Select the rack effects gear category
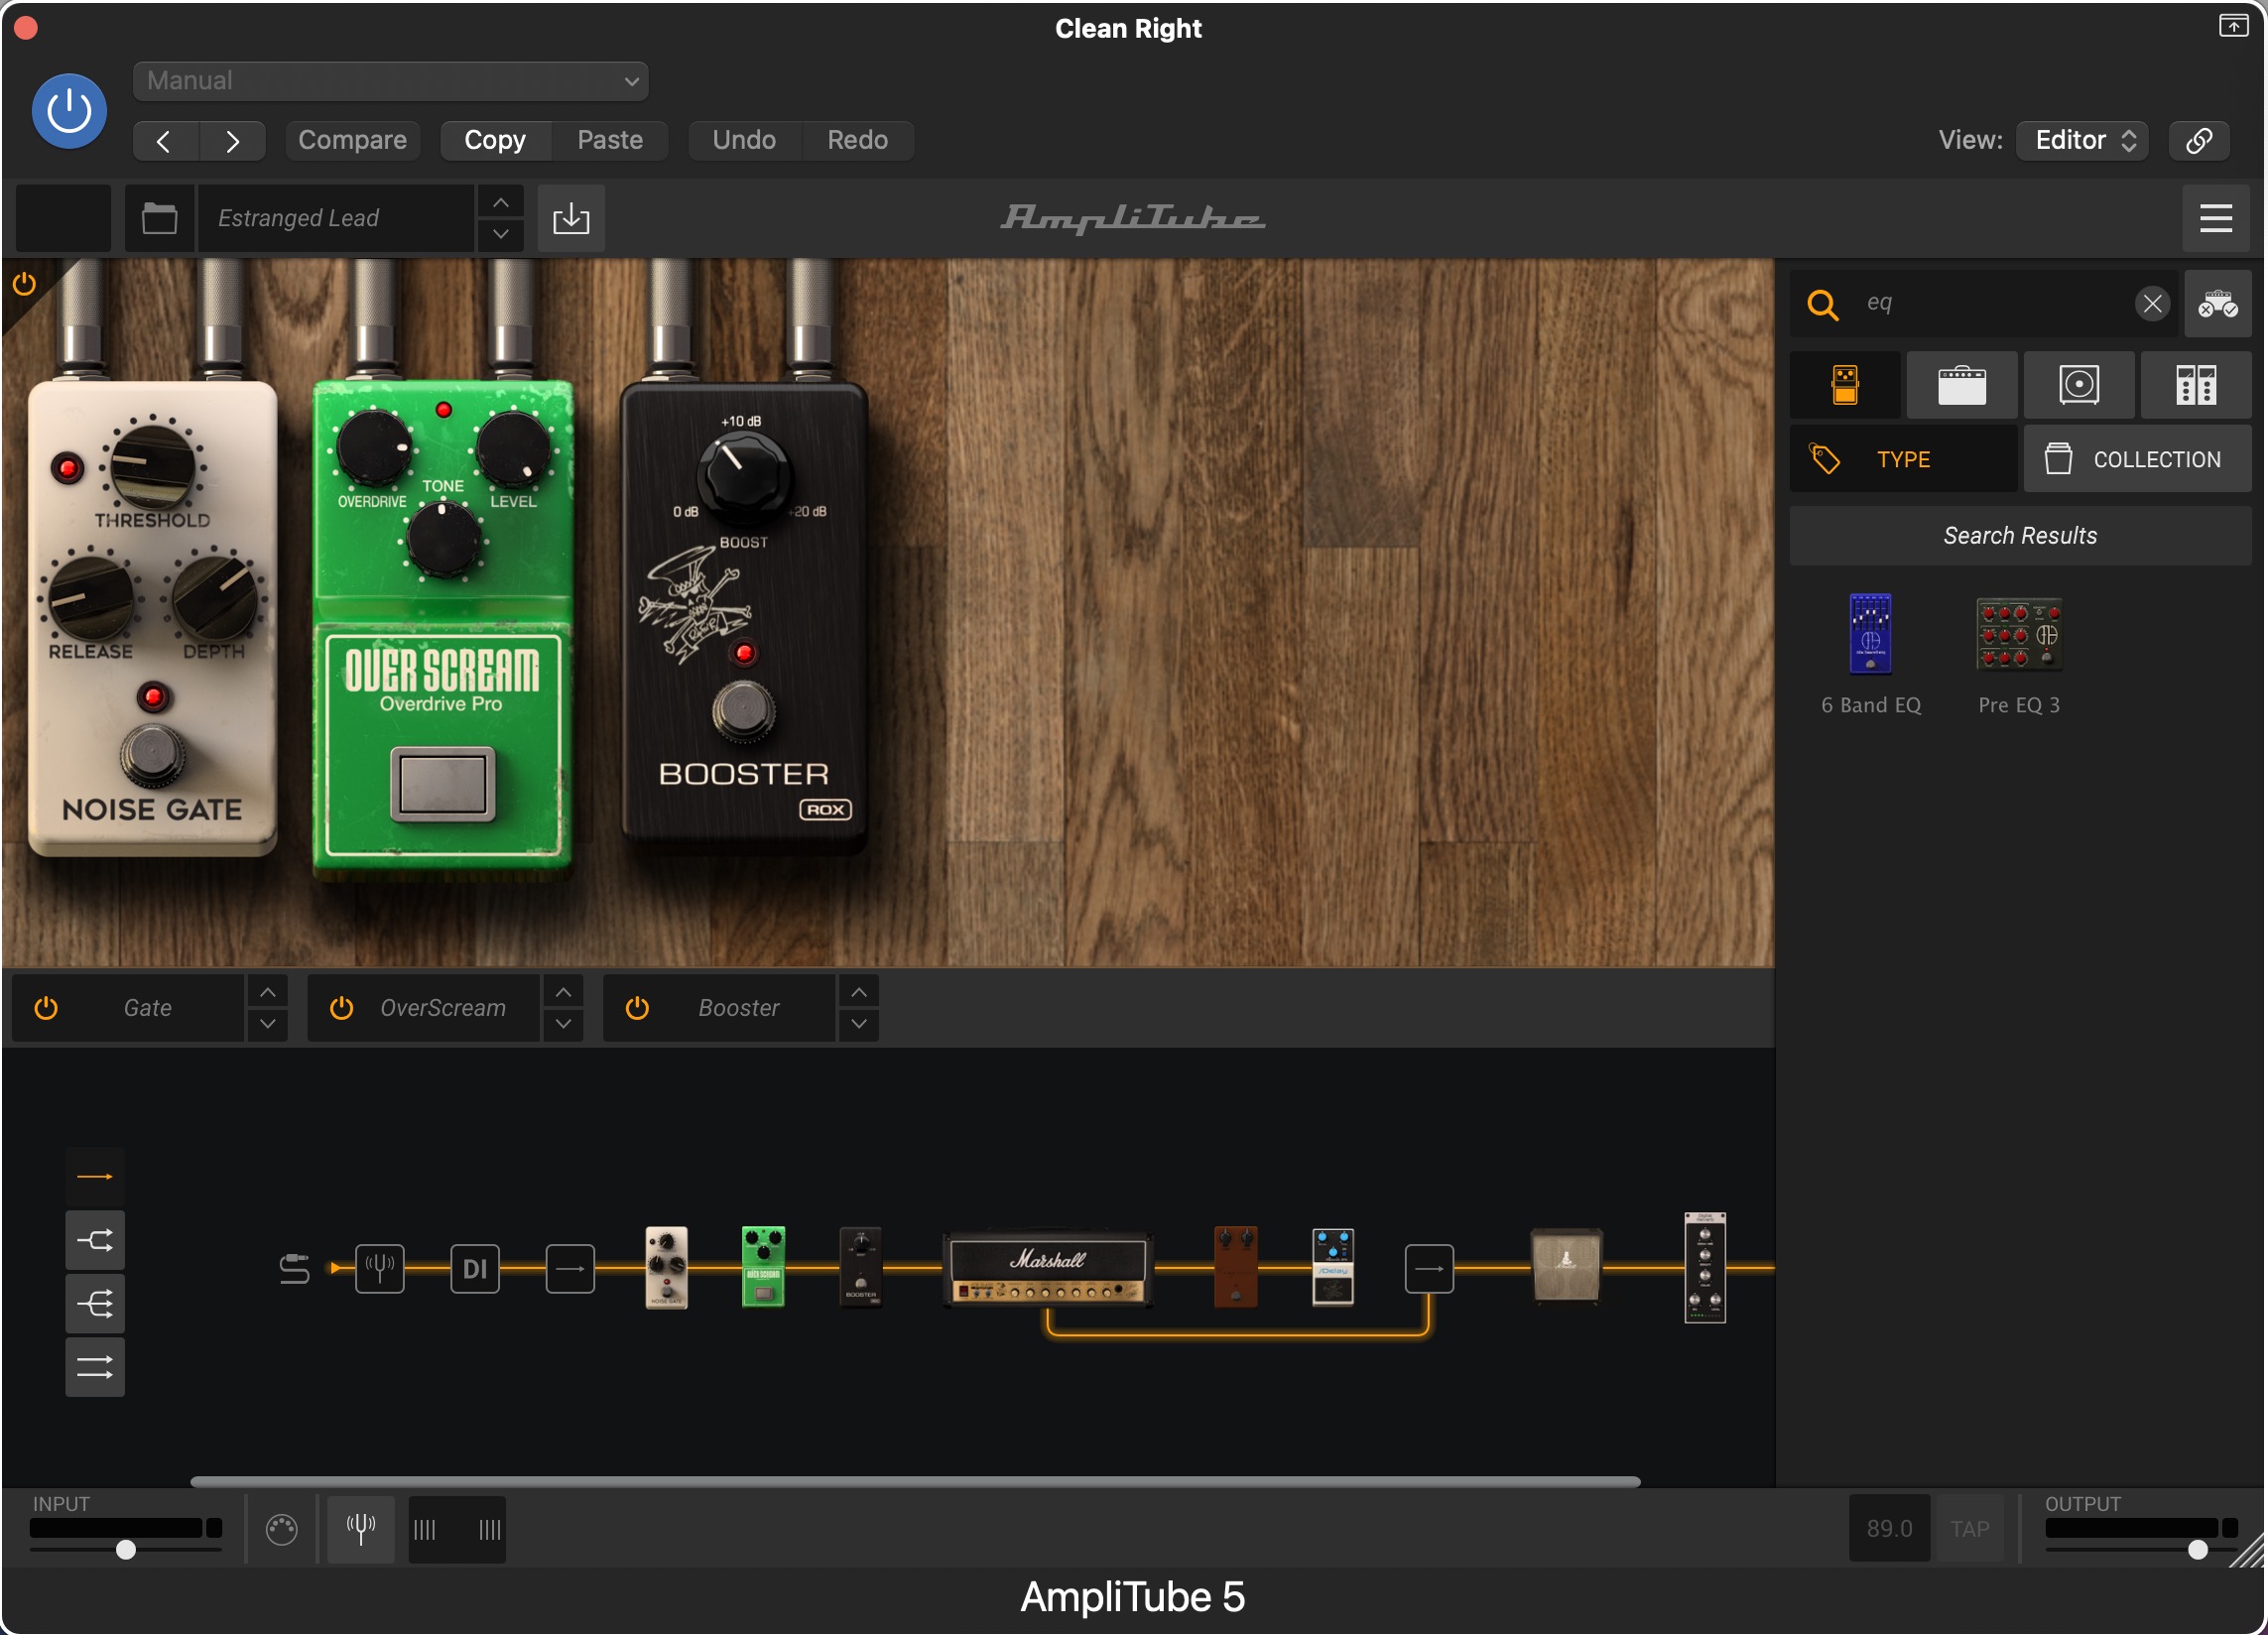This screenshot has width=2268, height=1635. click(2196, 385)
